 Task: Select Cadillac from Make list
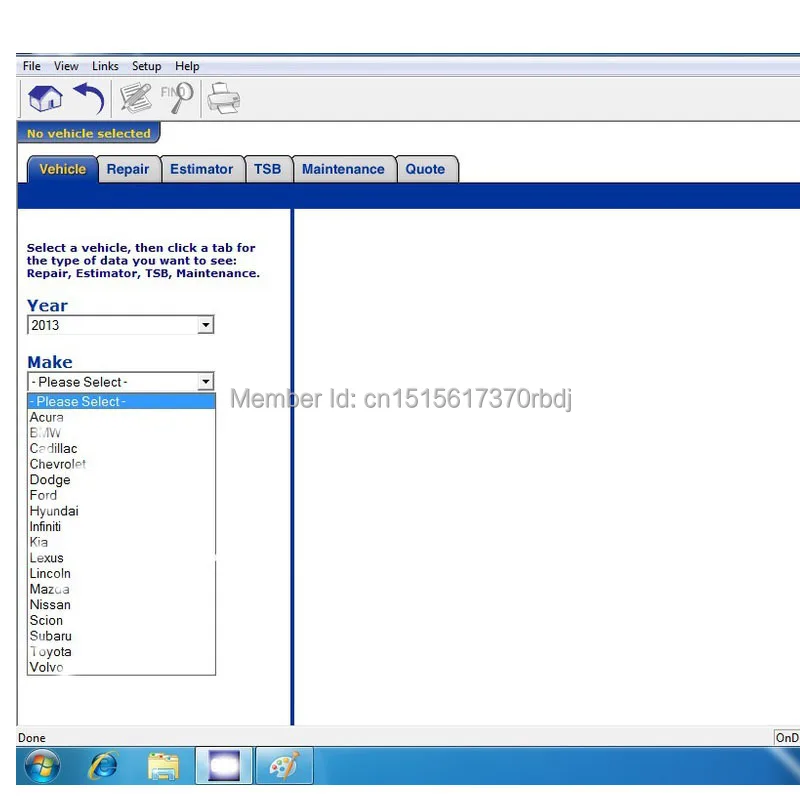tap(121, 448)
